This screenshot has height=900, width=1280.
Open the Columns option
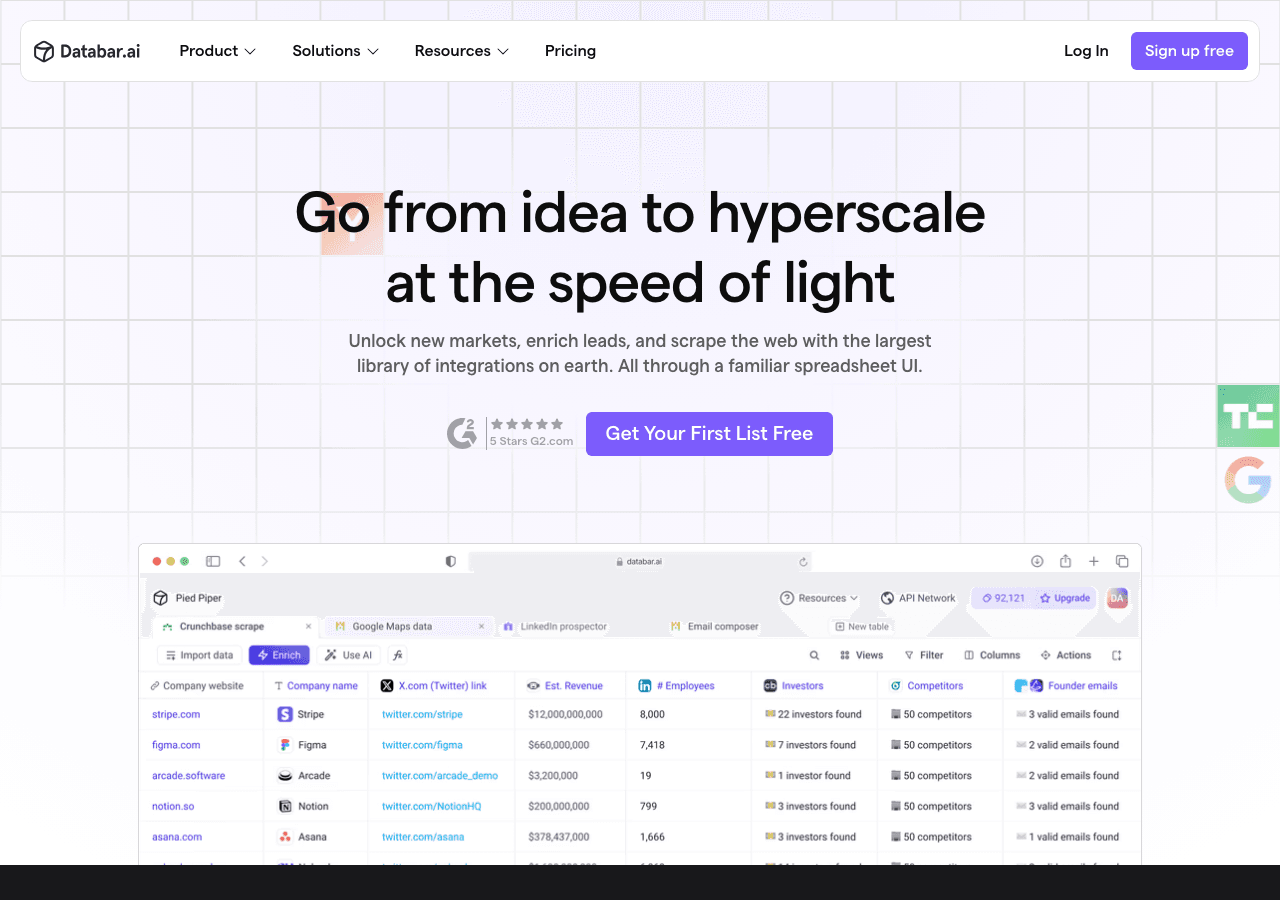(x=992, y=656)
